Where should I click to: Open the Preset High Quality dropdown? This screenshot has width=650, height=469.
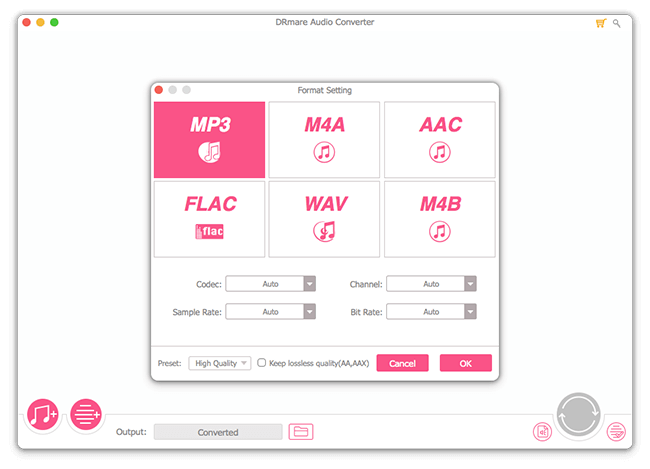220,363
